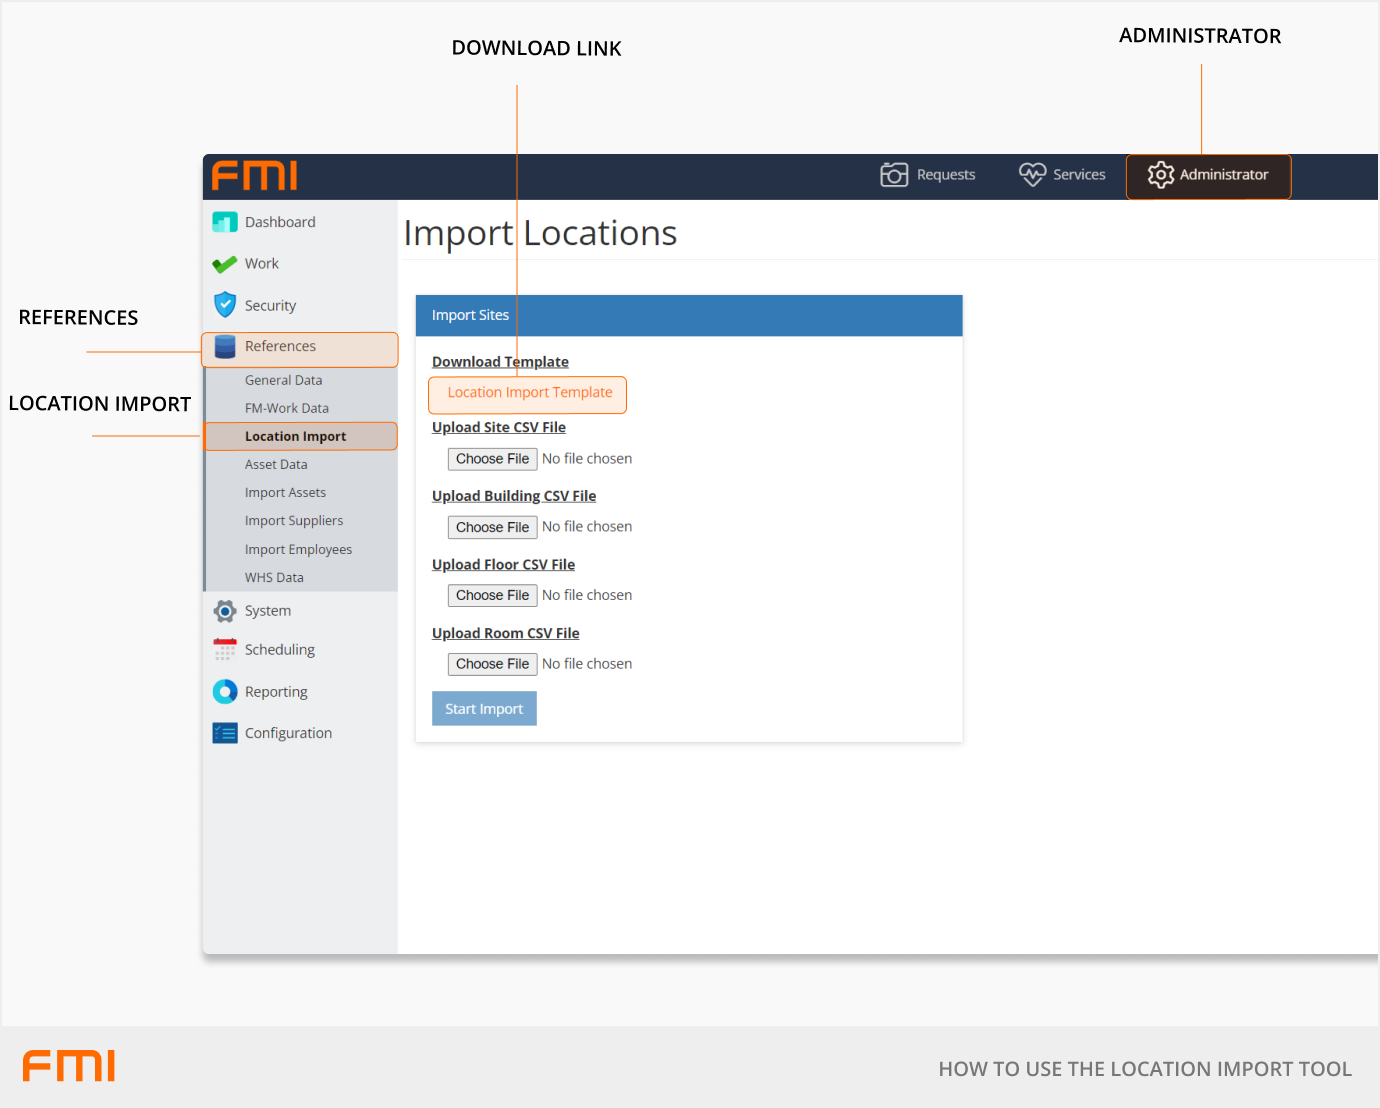Select Location Import in sidebar submenu
The width and height of the screenshot is (1380, 1108).
pyautogui.click(x=295, y=437)
